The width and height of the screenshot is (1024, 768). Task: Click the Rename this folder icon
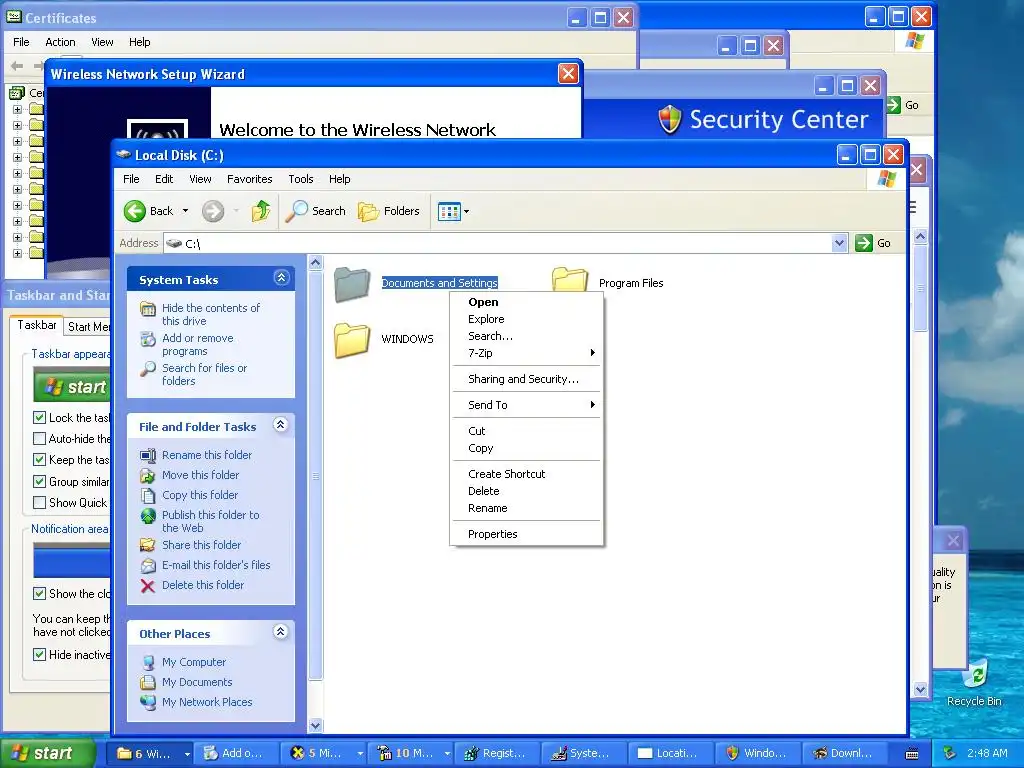[x=148, y=455]
